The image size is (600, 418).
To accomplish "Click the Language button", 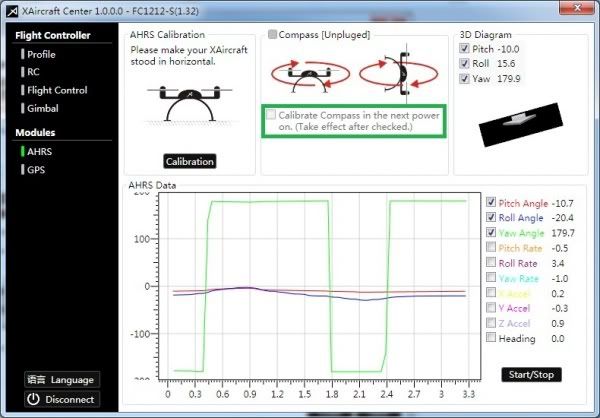I will pos(62,380).
